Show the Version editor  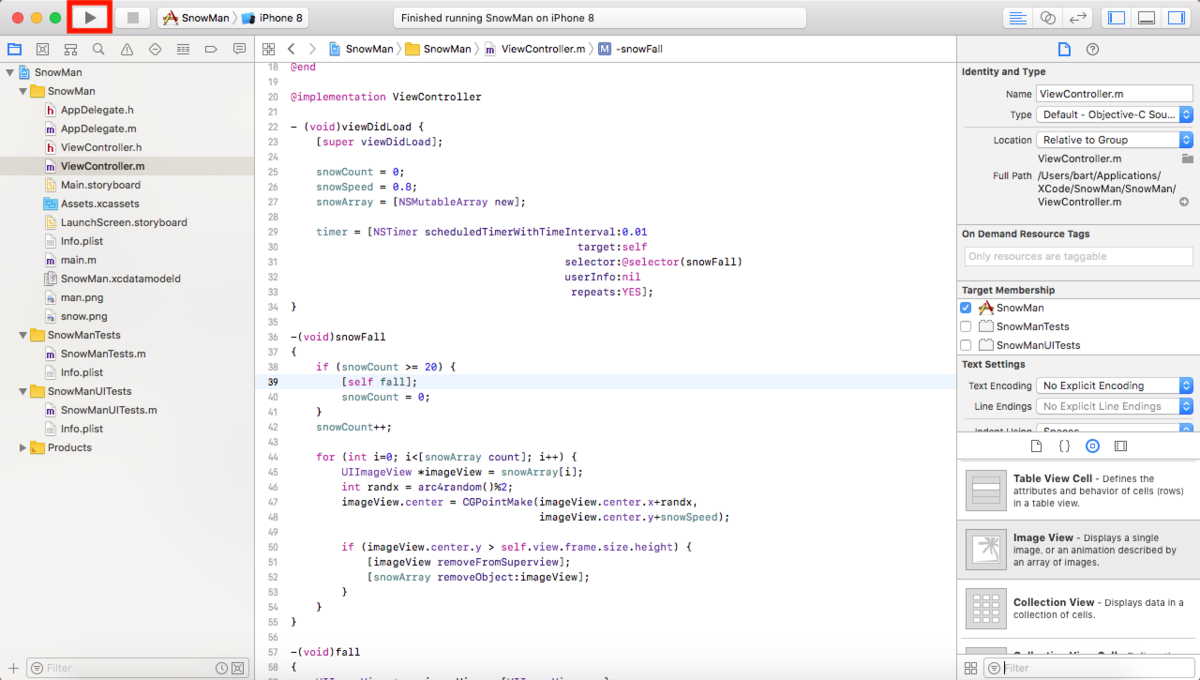click(x=1077, y=18)
